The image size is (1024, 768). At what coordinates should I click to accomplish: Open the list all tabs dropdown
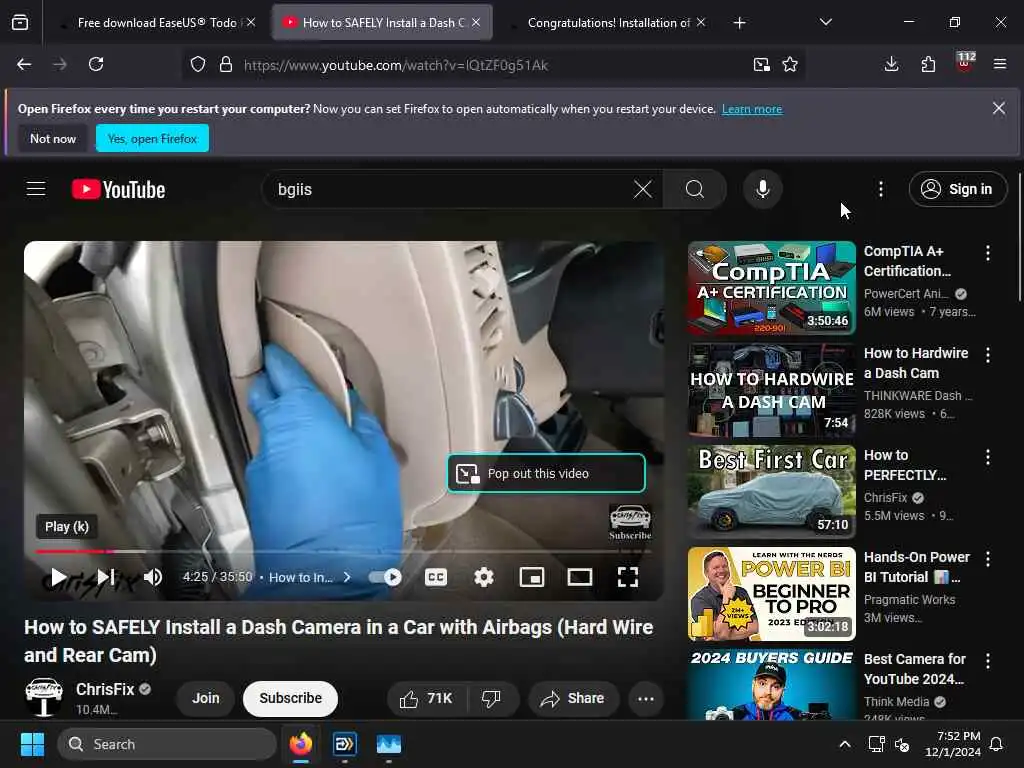825,22
